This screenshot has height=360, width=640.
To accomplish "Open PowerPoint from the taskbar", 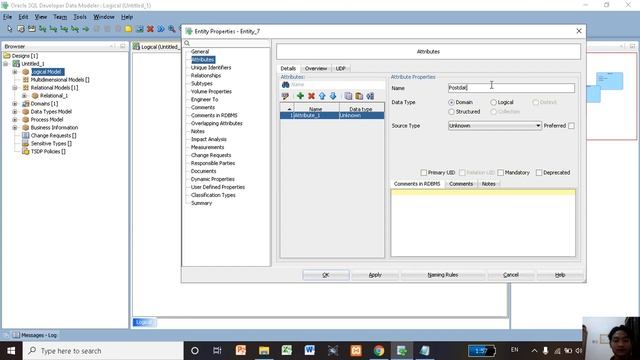I will [x=241, y=350].
